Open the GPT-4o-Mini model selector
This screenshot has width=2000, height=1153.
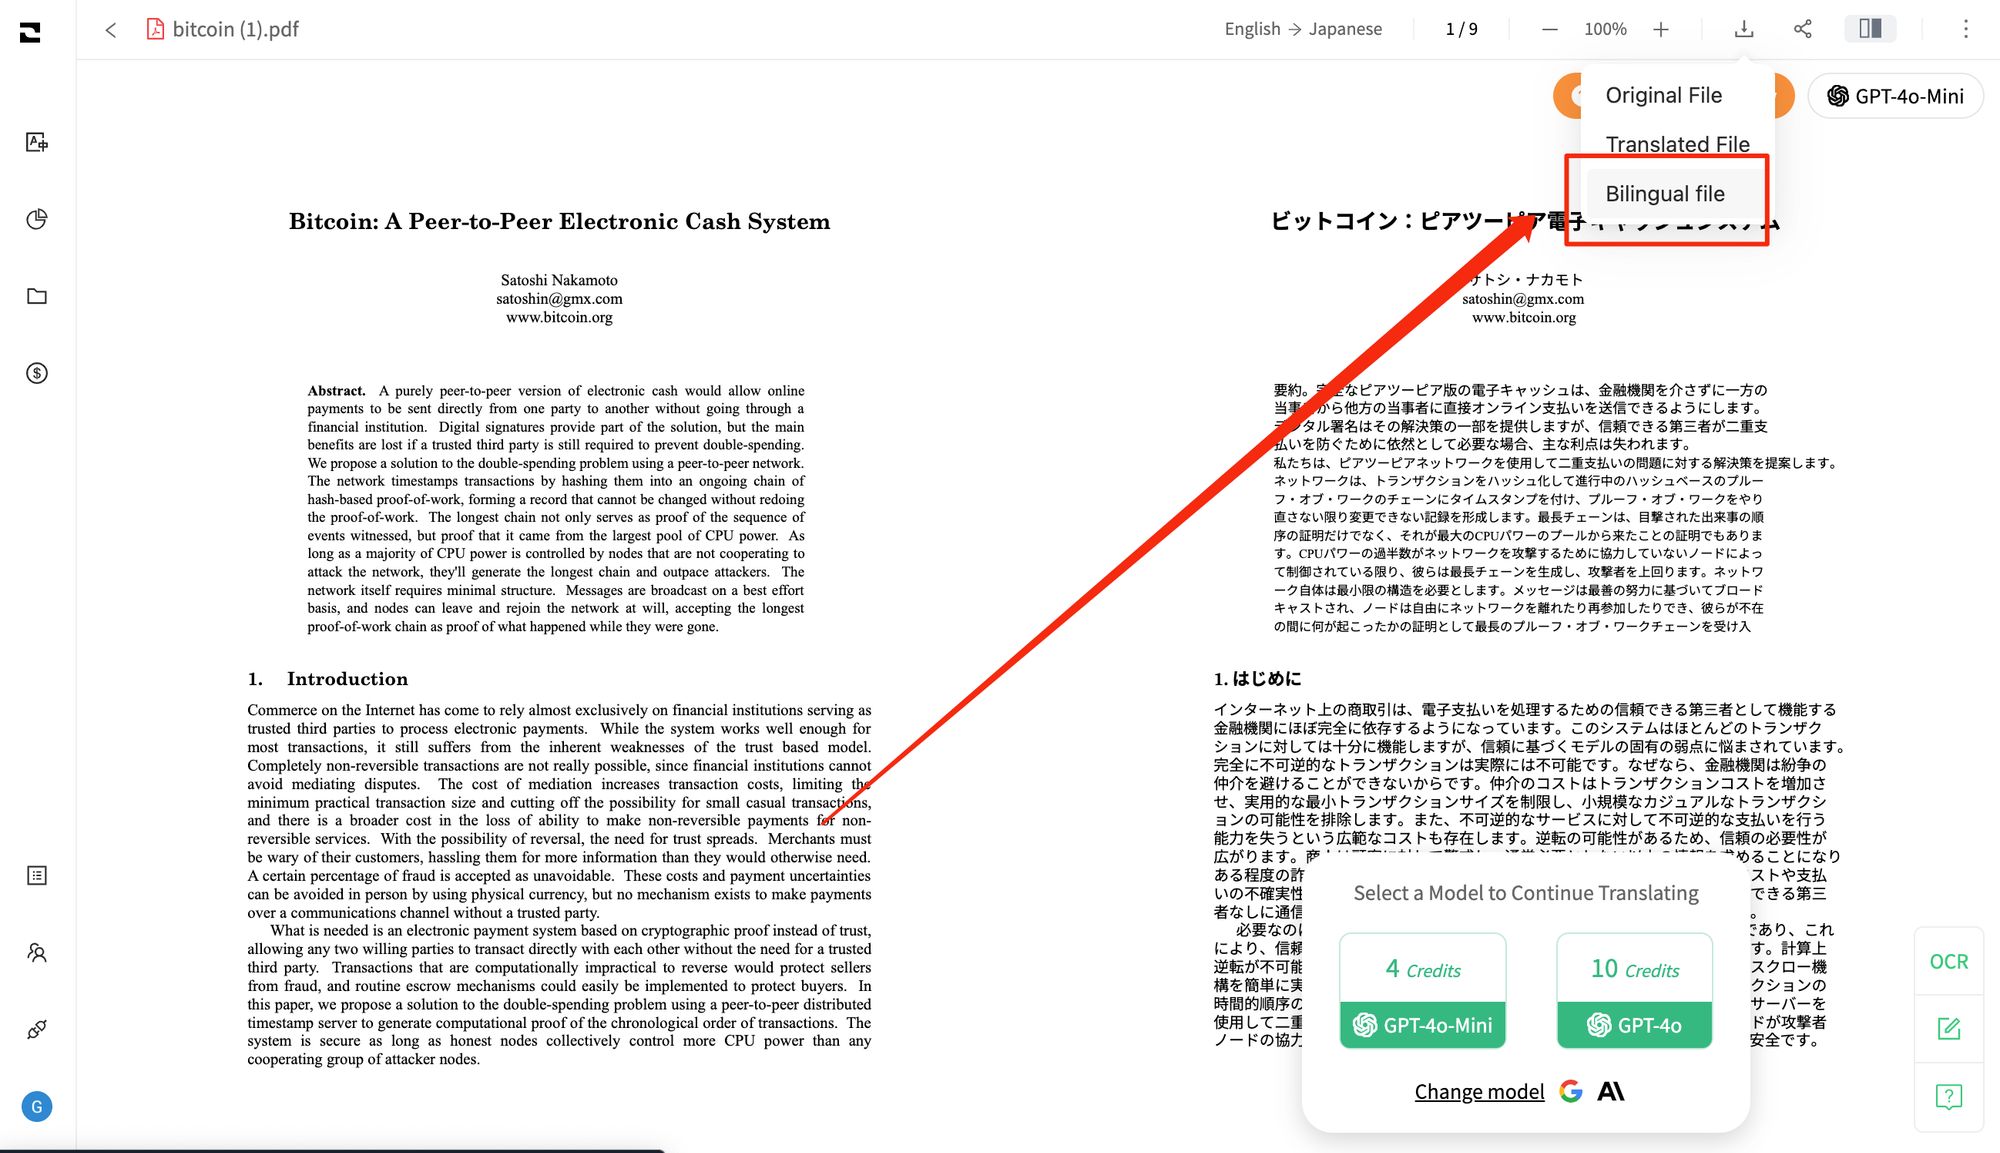pyautogui.click(x=1895, y=96)
